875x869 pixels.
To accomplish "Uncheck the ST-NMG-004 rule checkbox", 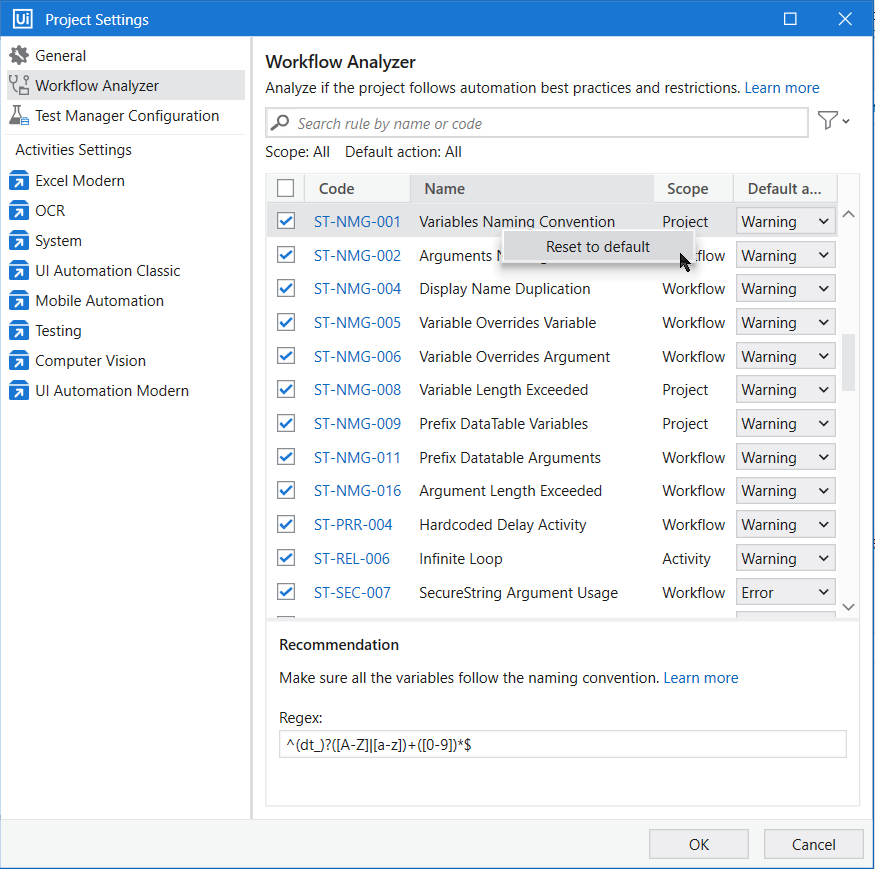I will click(286, 288).
